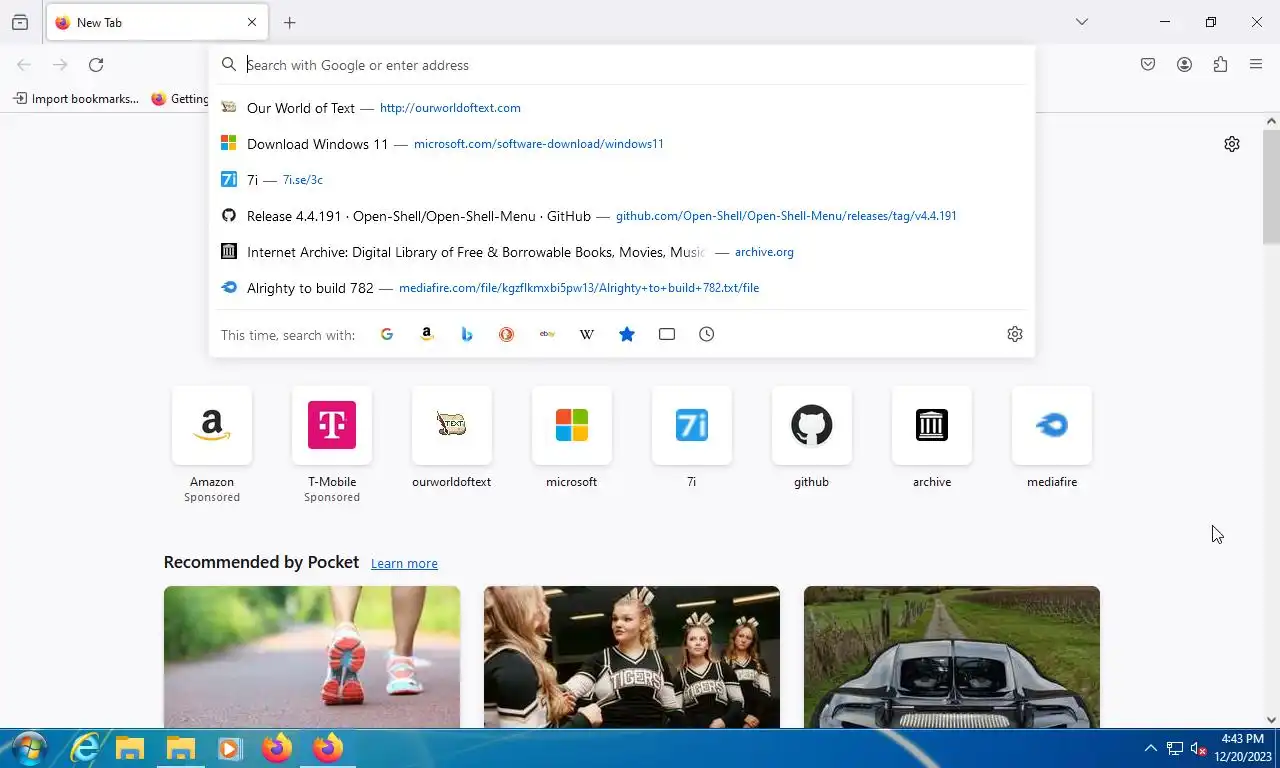
Task: Search this time with Google icon
Action: 387,334
